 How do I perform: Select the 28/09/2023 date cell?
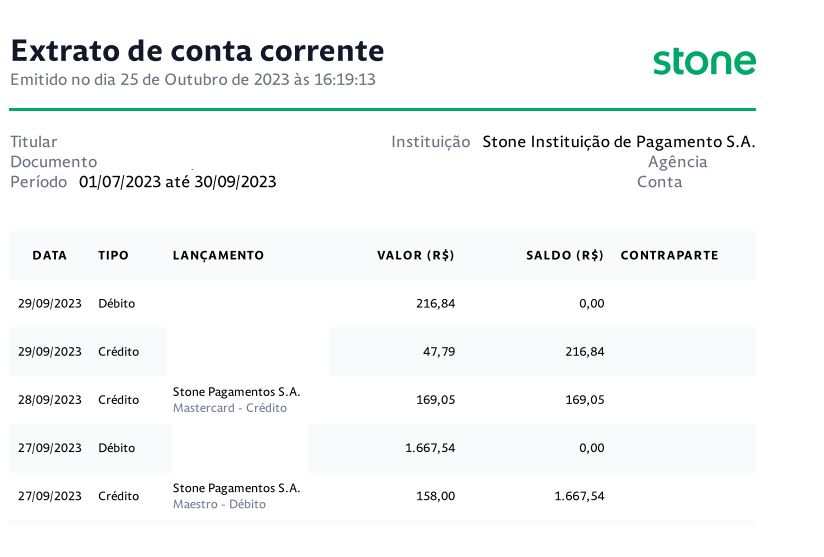point(49,400)
